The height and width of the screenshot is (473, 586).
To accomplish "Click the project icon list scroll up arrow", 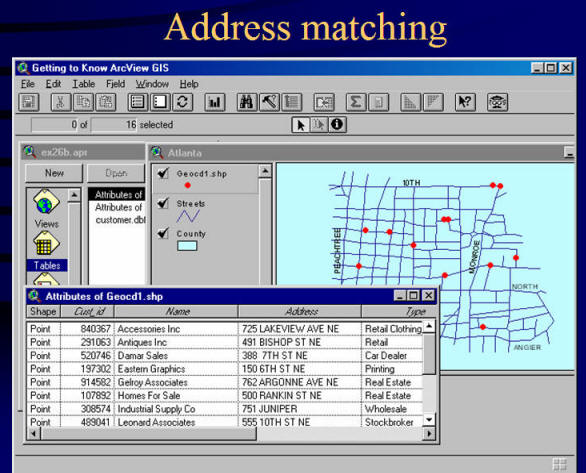I will [x=74, y=195].
